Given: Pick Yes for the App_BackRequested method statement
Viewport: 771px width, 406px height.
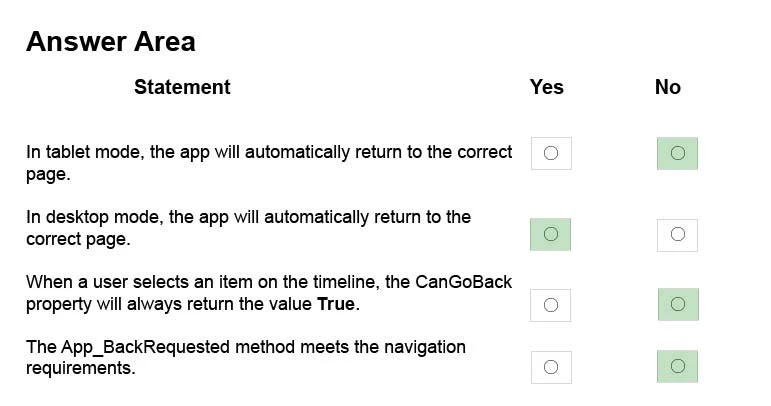Looking at the screenshot, I should pyautogui.click(x=550, y=367).
